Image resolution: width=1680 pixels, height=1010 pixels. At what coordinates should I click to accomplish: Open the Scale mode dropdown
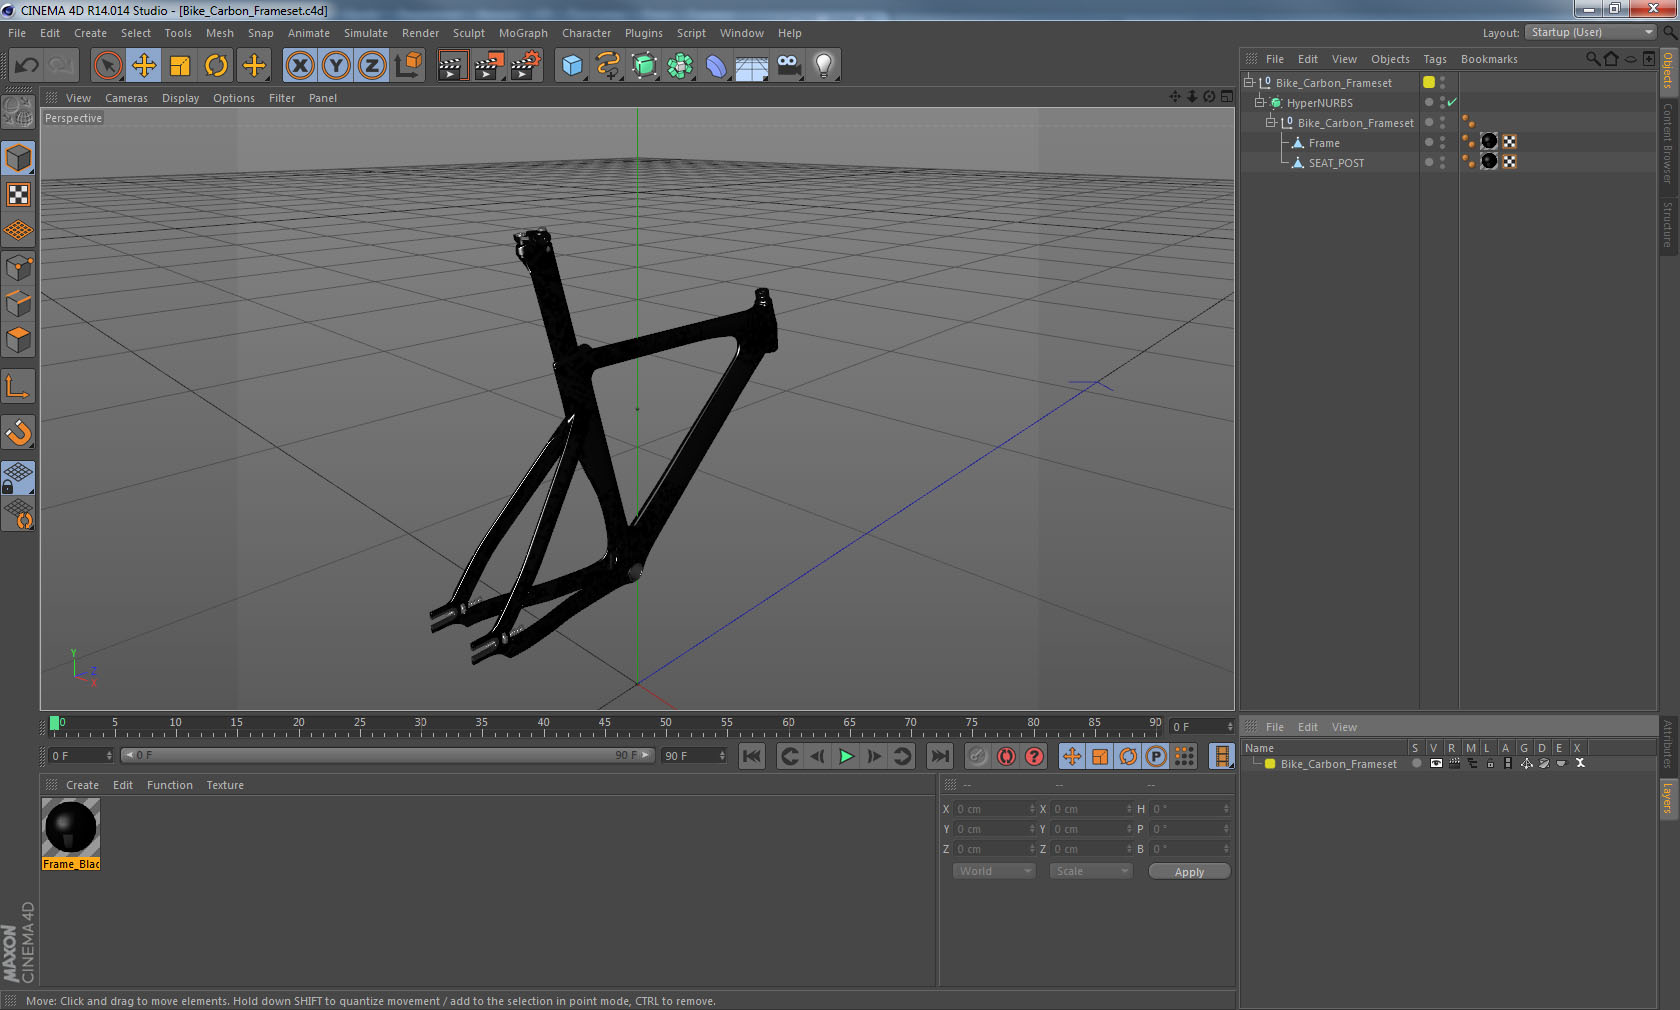point(1091,871)
